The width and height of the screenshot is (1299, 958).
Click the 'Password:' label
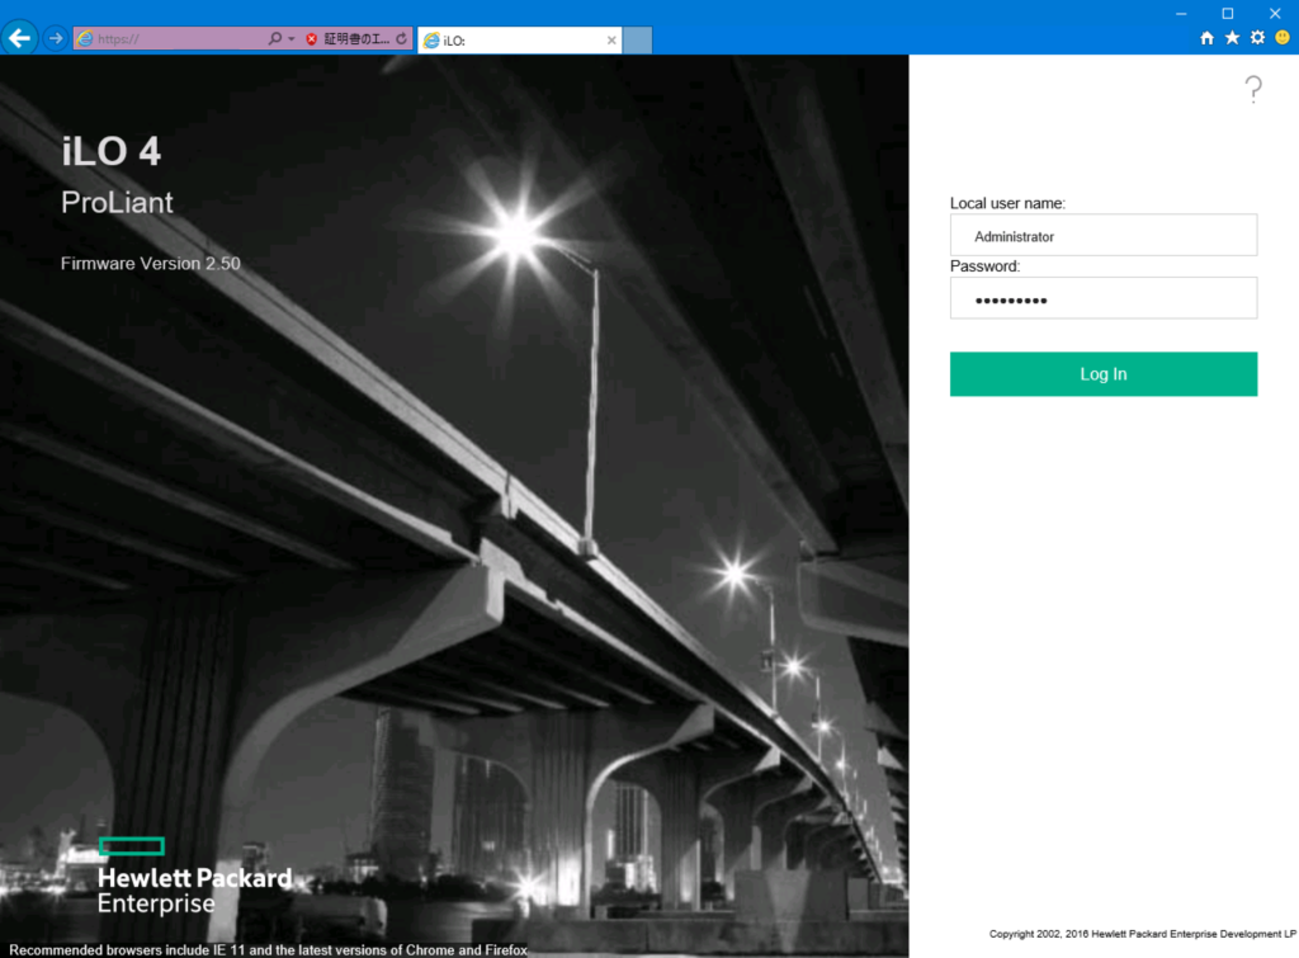[x=985, y=266]
